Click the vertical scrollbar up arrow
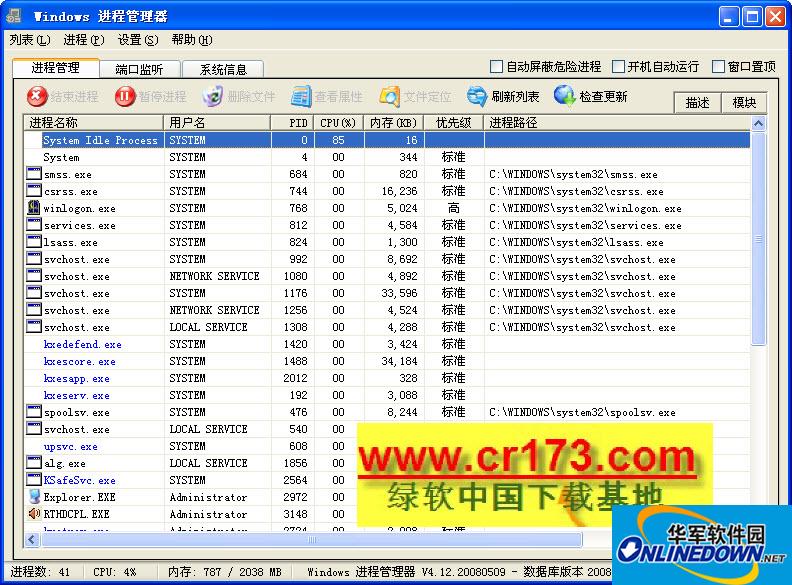Screen dimensions: 792x585 pyautogui.click(x=758, y=123)
